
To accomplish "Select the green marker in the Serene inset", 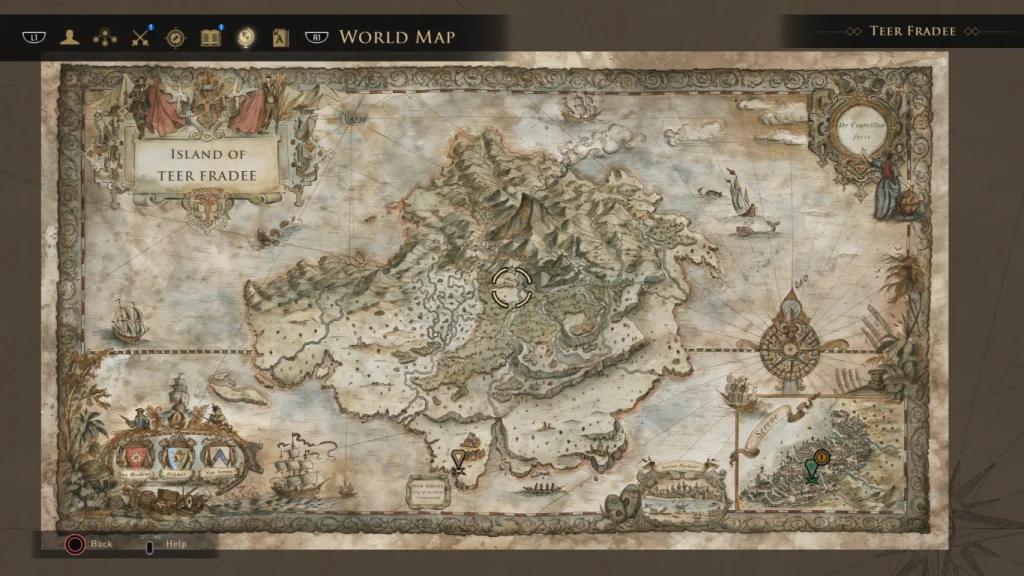I will click(x=811, y=470).
